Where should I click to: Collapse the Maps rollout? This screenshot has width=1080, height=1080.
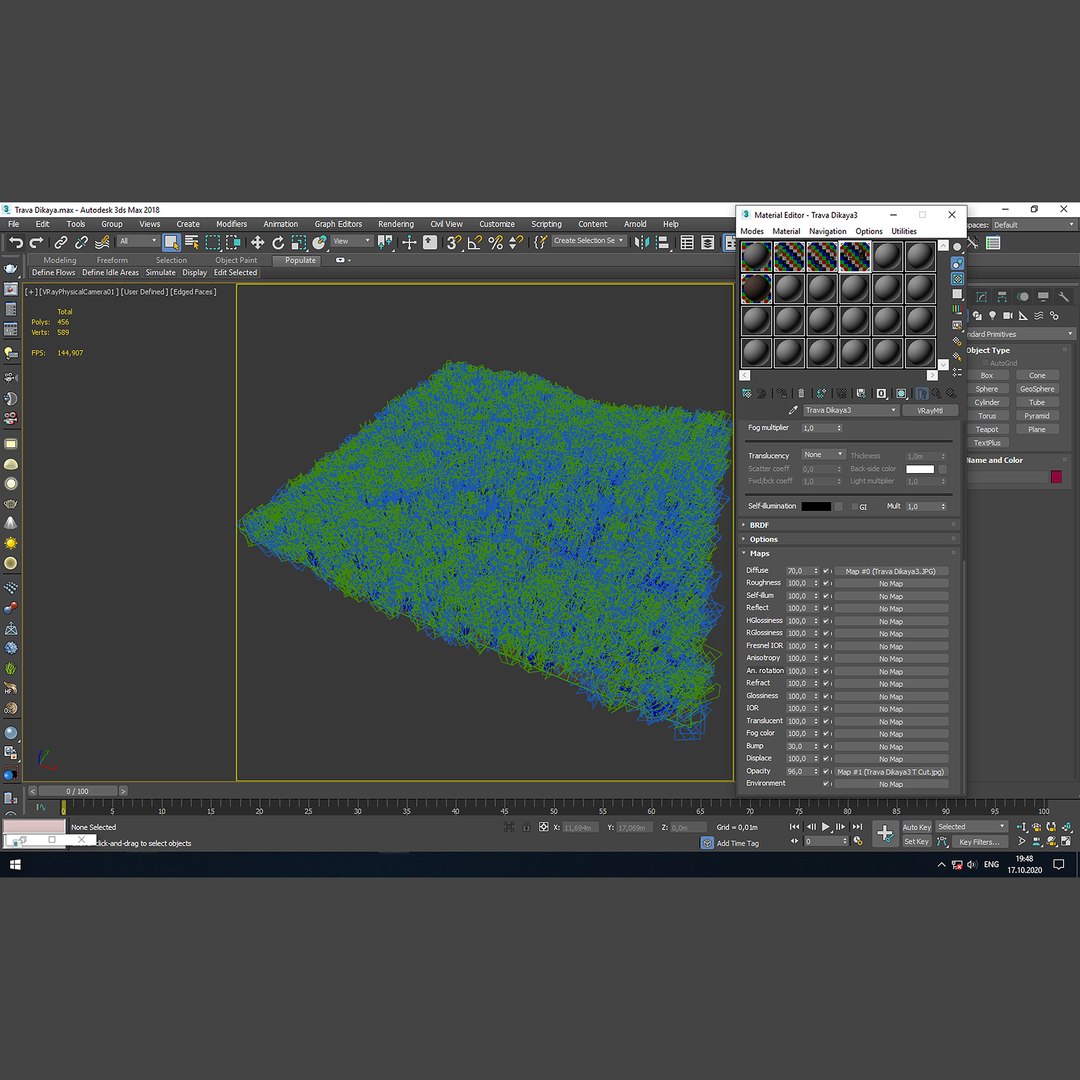[x=849, y=554]
